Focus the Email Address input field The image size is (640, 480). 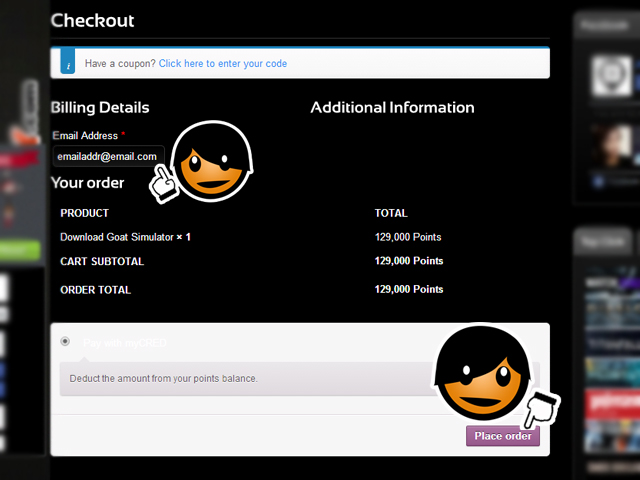click(x=107, y=156)
